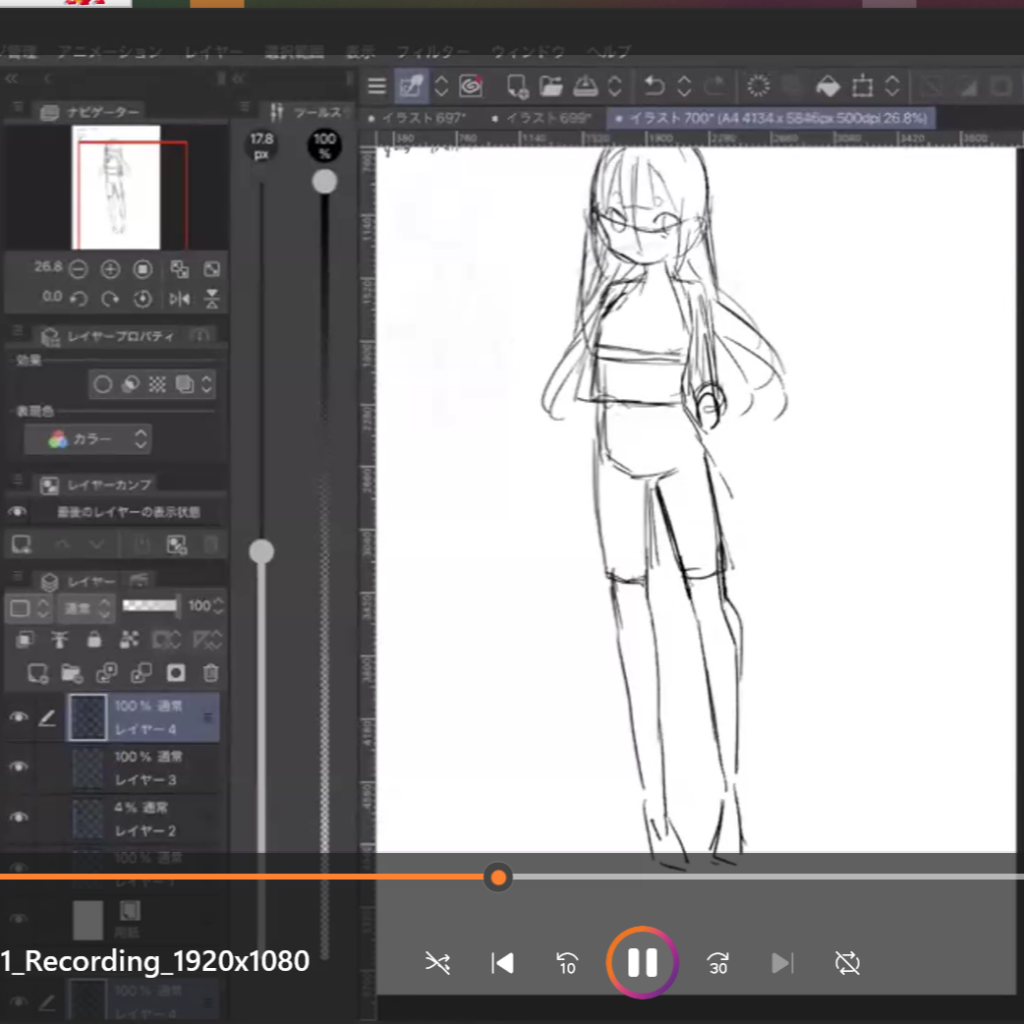Skip back 10 seconds in the video
Image resolution: width=1024 pixels, height=1024 pixels.
(x=567, y=963)
